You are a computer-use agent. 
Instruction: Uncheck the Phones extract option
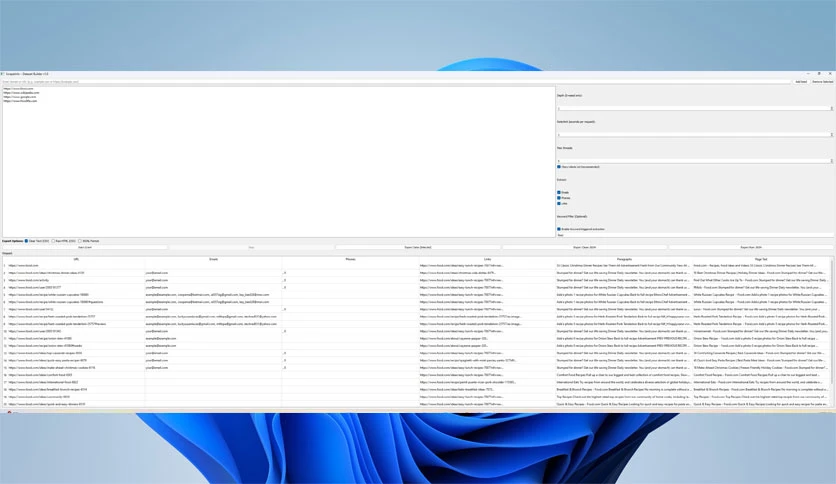pyautogui.click(x=559, y=198)
